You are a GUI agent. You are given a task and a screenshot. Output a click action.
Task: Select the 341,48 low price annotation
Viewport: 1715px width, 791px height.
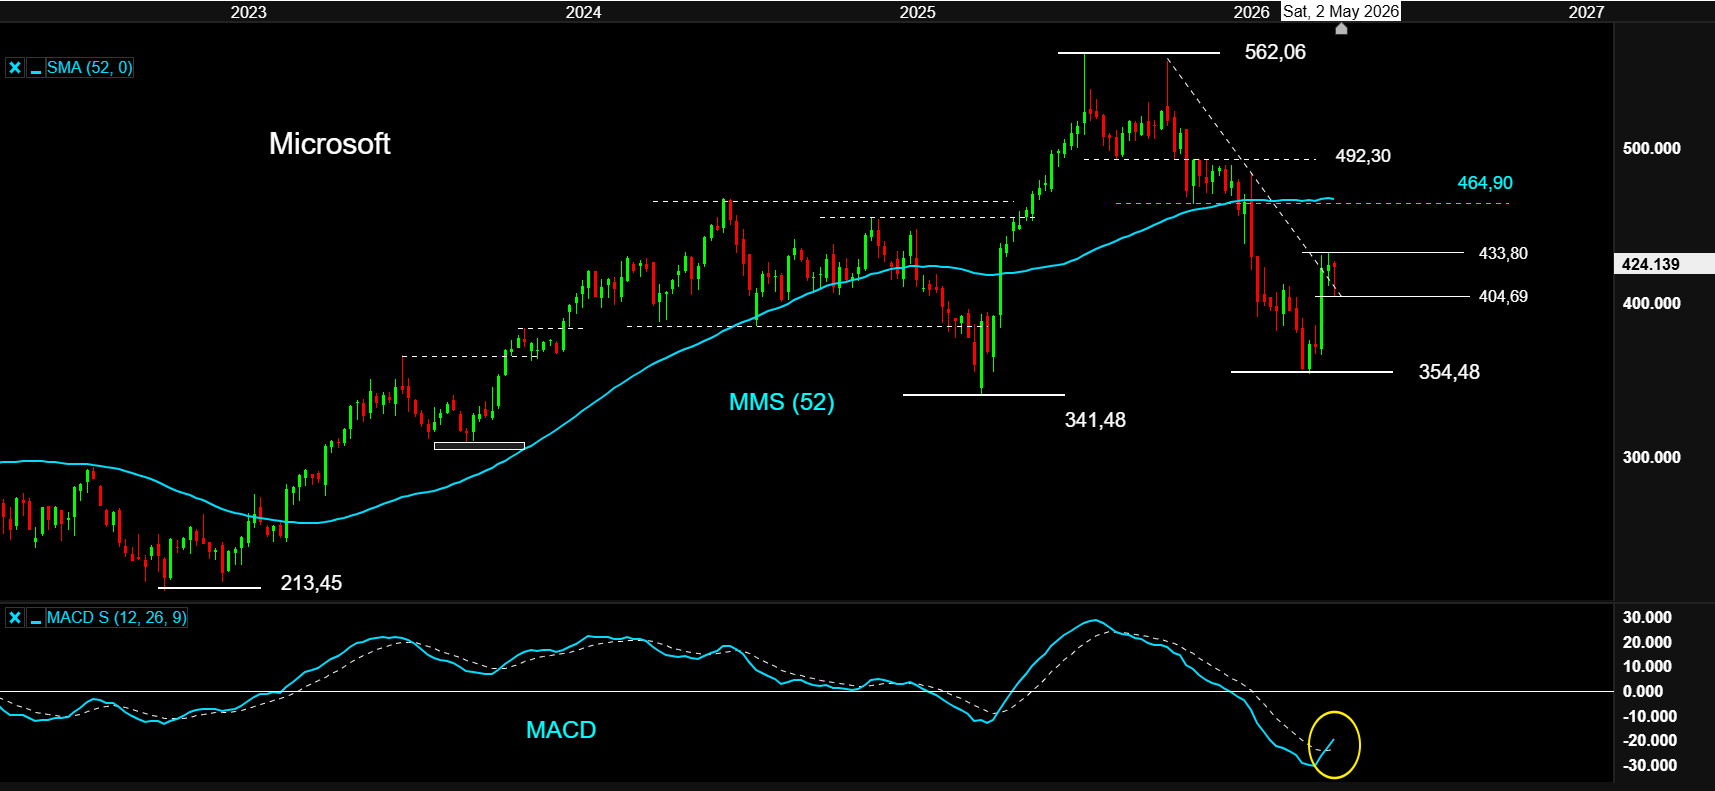(x=1095, y=420)
